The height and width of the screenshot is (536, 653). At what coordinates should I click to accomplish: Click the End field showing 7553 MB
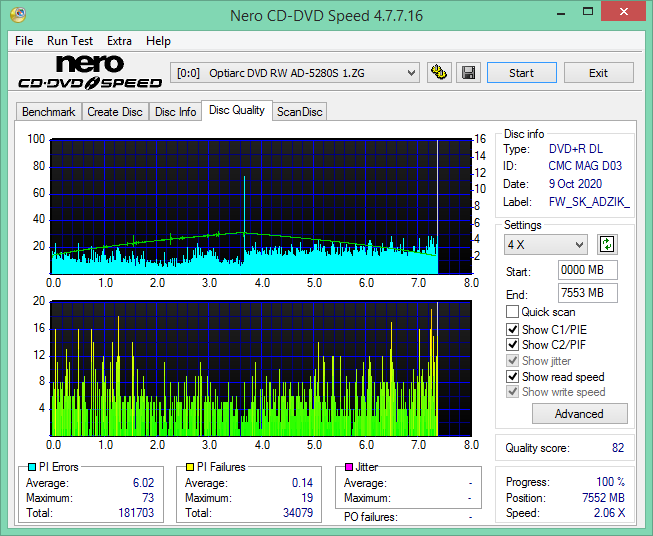point(588,293)
